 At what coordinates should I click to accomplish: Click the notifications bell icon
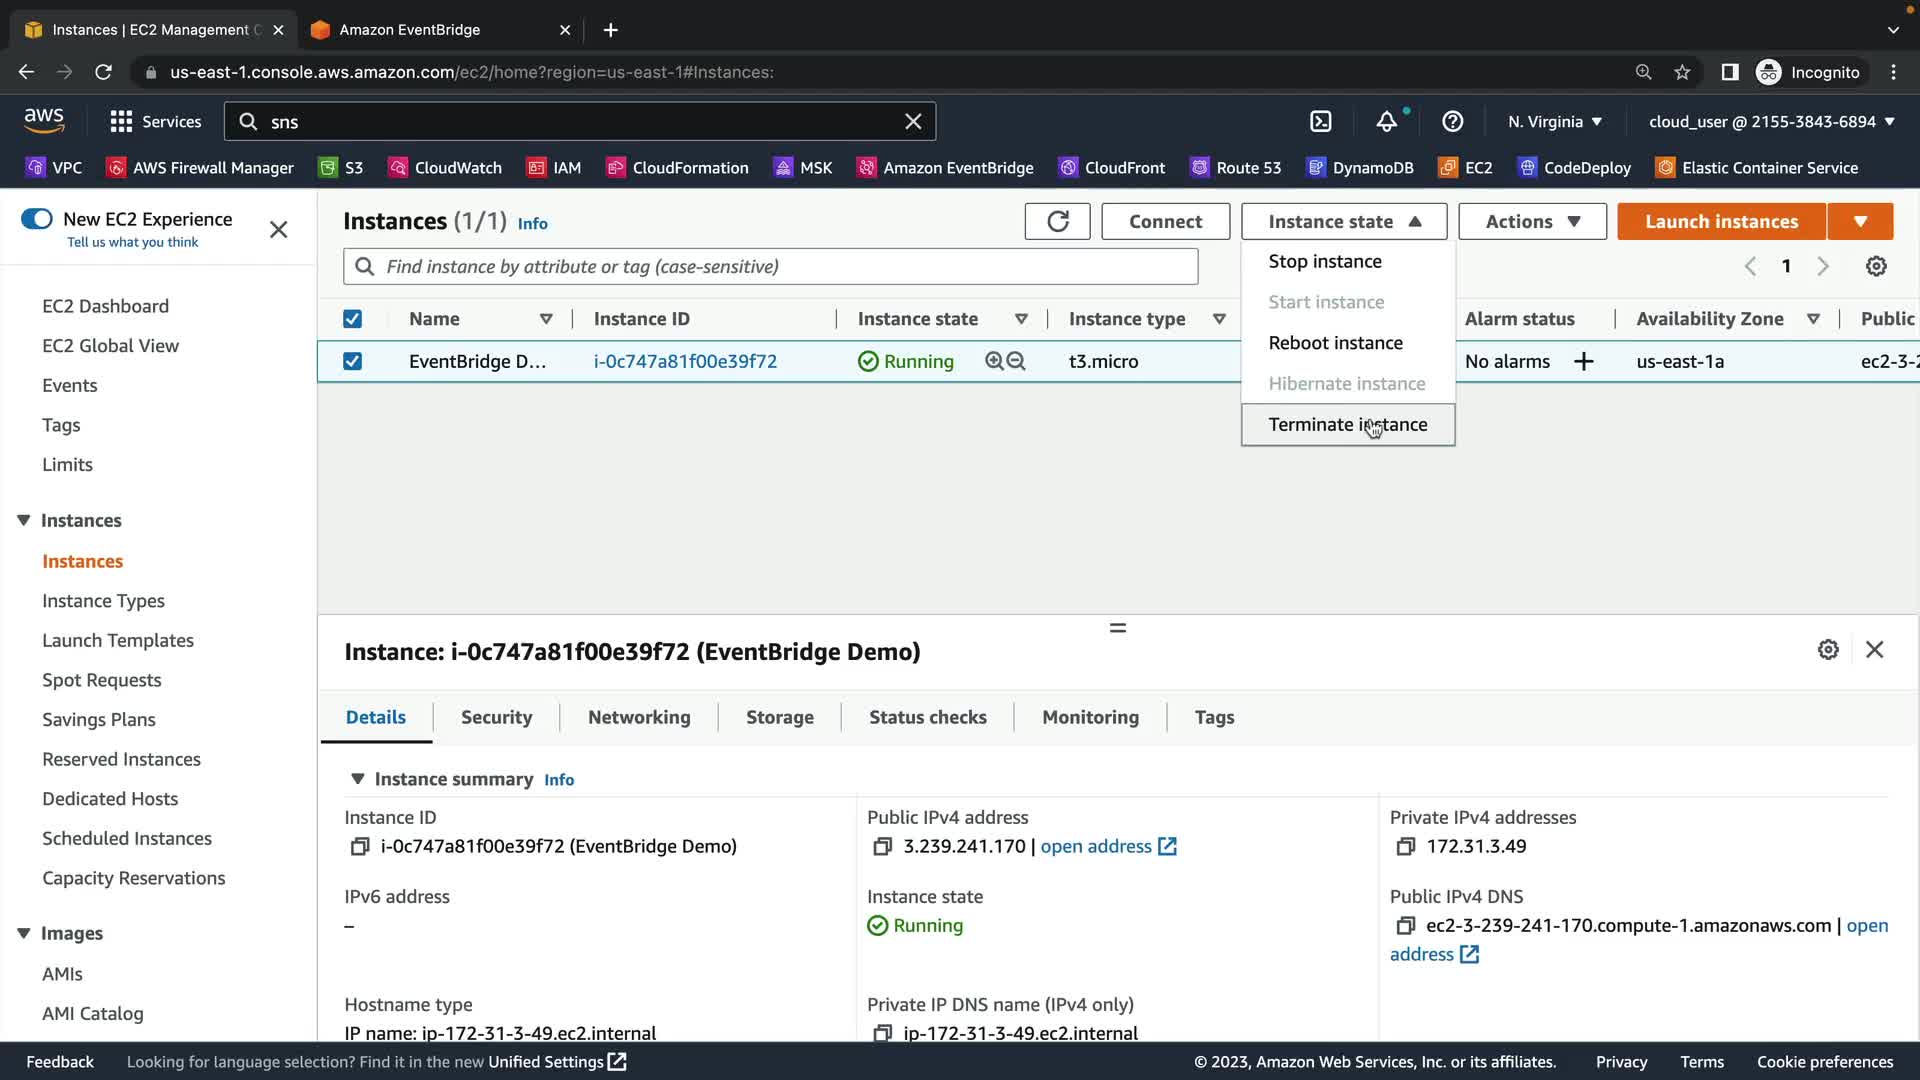(1386, 121)
